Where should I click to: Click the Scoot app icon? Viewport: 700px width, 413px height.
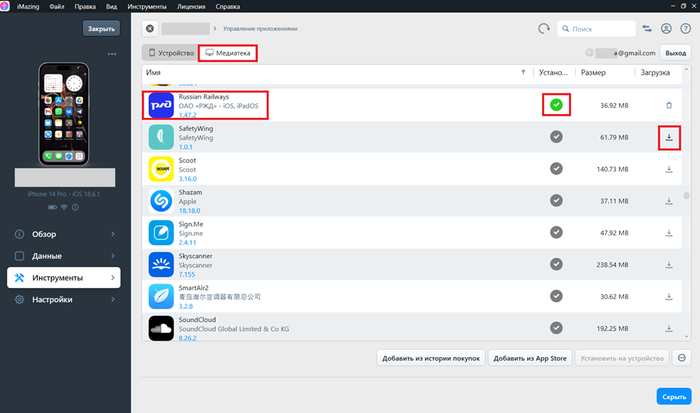click(x=161, y=169)
